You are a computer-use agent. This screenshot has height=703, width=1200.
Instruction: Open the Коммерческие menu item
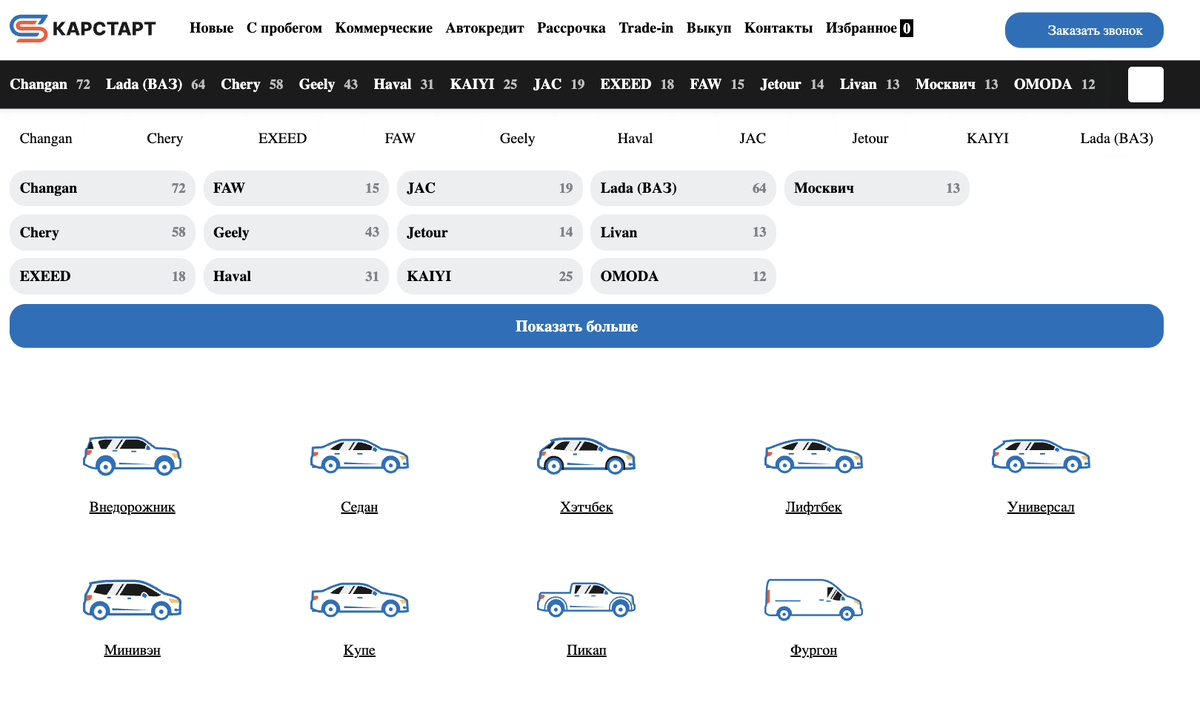[384, 28]
